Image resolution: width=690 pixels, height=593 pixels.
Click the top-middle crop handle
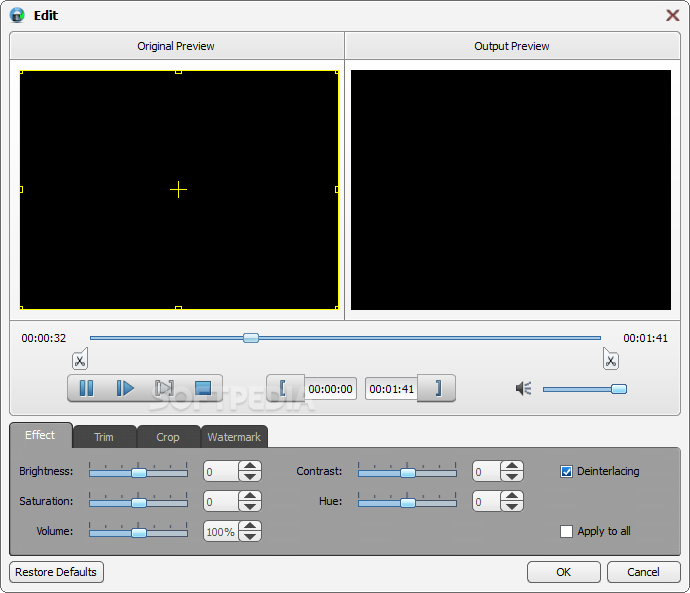click(x=178, y=72)
